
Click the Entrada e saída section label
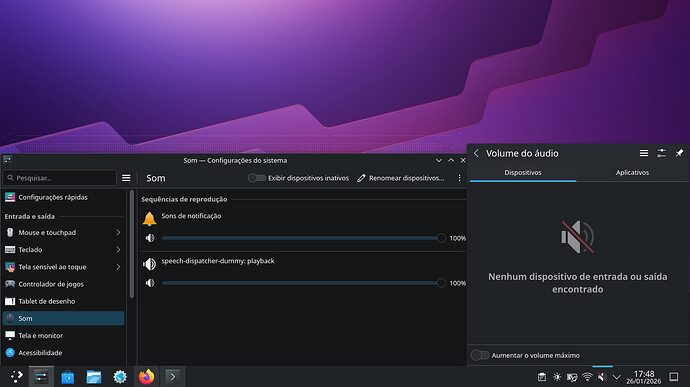click(29, 217)
